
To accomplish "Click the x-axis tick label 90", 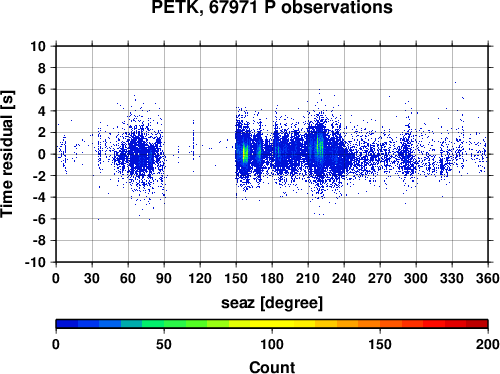I will [164, 278].
